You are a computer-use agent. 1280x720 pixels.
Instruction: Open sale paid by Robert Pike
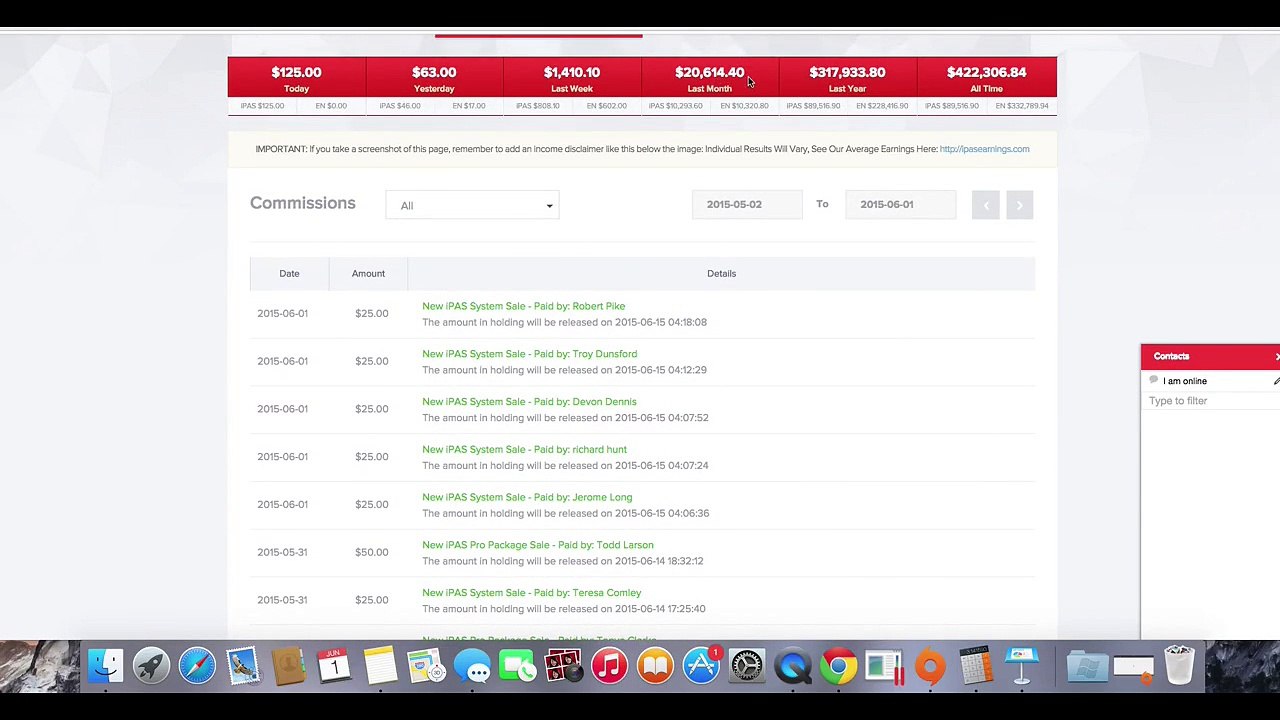click(x=523, y=306)
